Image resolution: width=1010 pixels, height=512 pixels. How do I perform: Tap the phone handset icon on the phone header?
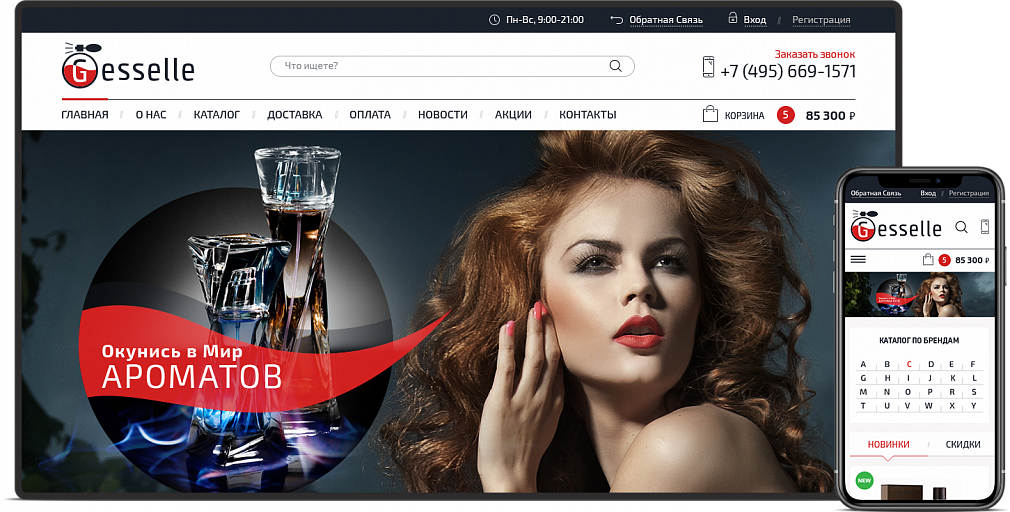click(x=984, y=227)
